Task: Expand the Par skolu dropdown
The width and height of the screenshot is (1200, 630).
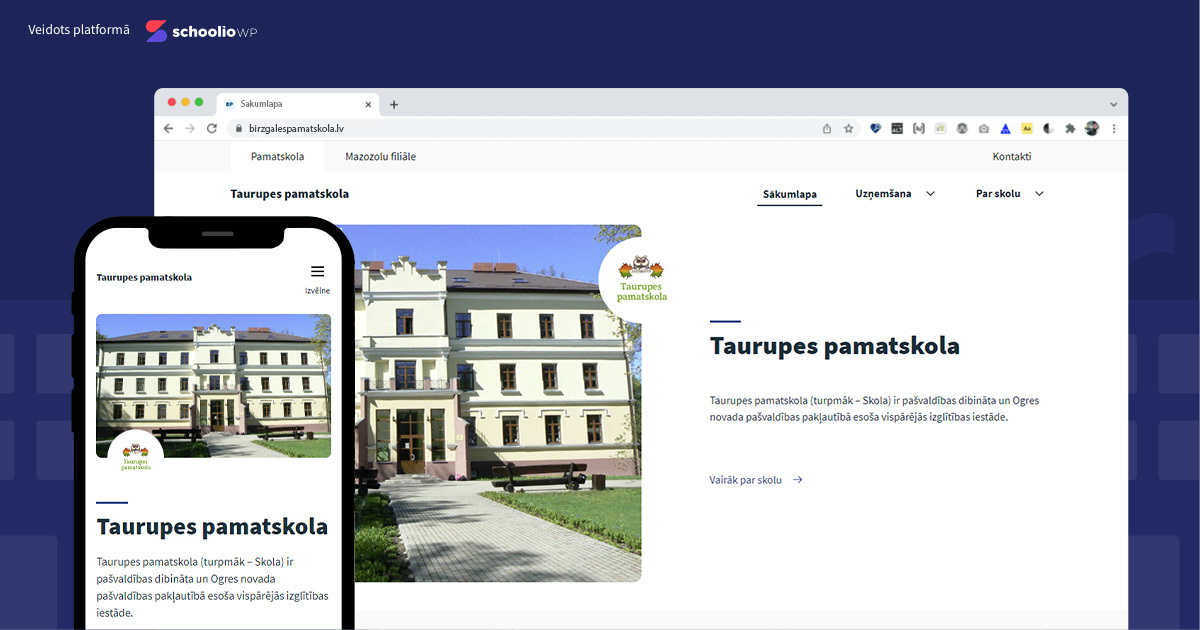Action: [x=1008, y=193]
